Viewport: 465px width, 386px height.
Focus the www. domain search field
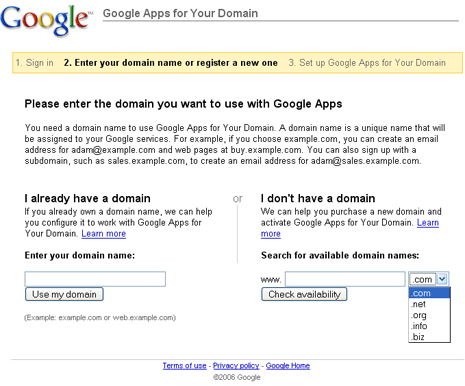coord(345,279)
